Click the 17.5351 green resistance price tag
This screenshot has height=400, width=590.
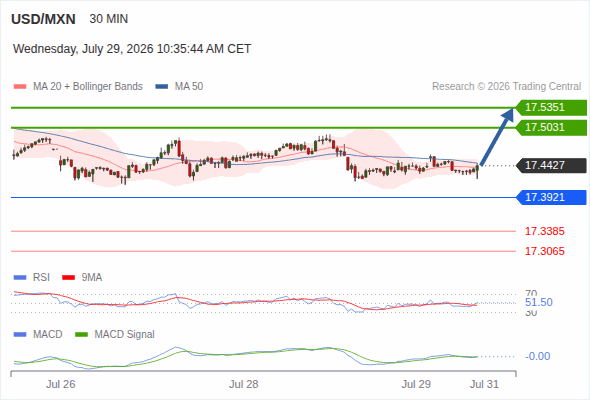(551, 108)
